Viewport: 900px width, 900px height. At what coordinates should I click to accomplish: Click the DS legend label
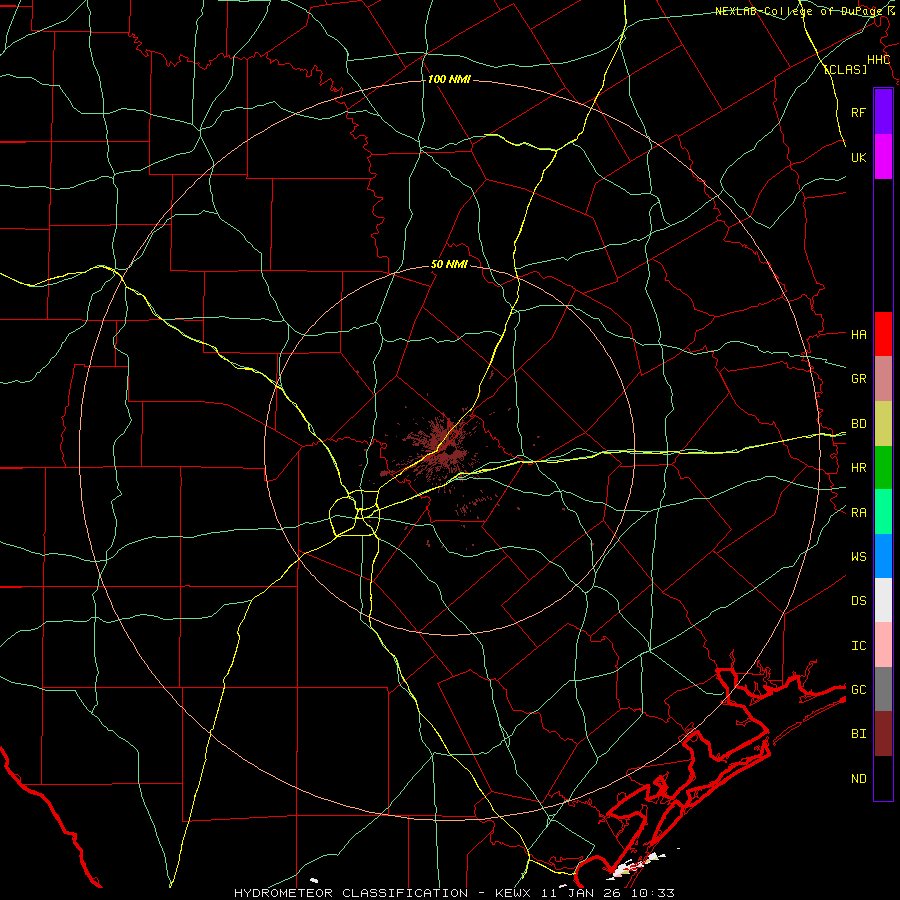pos(858,601)
